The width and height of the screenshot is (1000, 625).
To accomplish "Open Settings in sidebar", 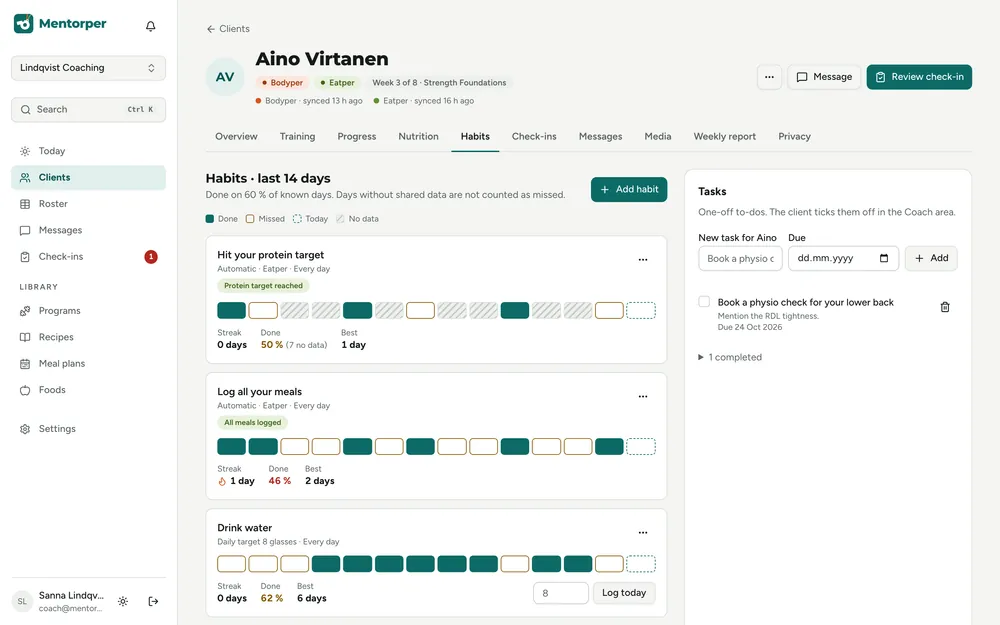I will tap(88, 429).
